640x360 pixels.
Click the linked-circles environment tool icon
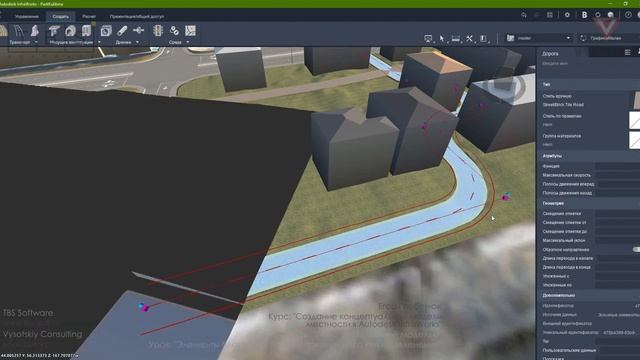click(174, 31)
